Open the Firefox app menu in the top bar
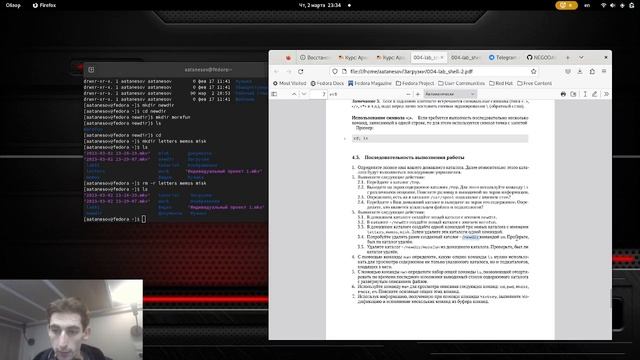This screenshot has width=640, height=360. (x=44, y=5)
